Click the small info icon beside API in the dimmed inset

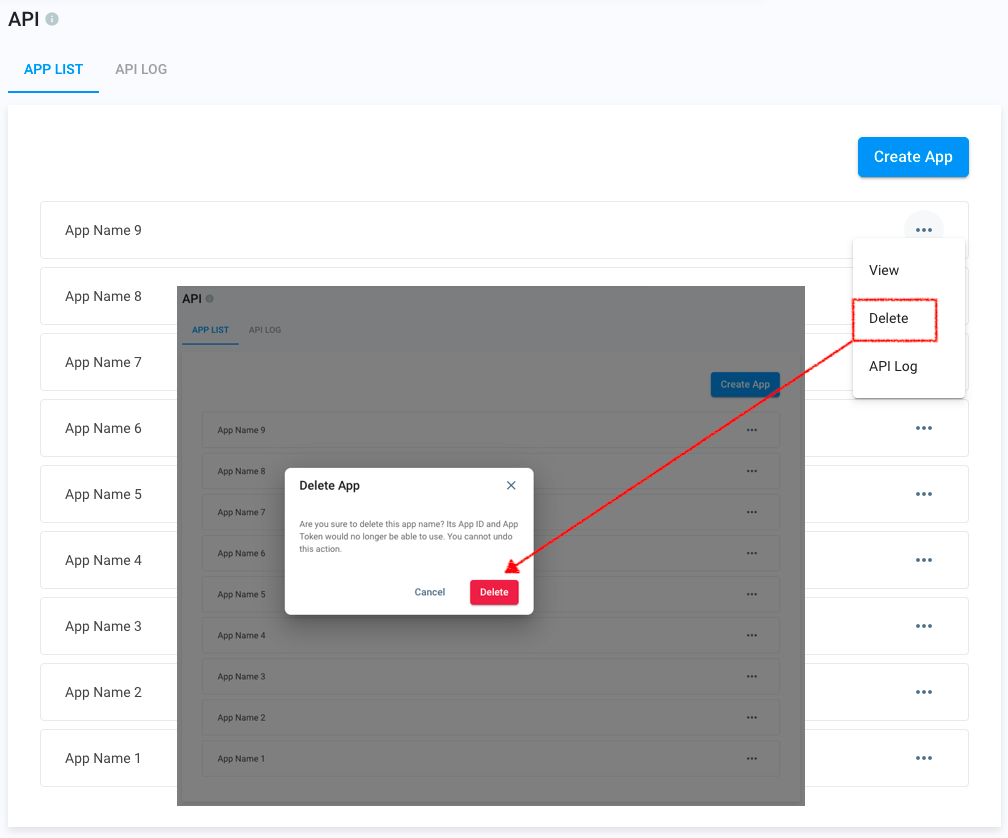(210, 299)
